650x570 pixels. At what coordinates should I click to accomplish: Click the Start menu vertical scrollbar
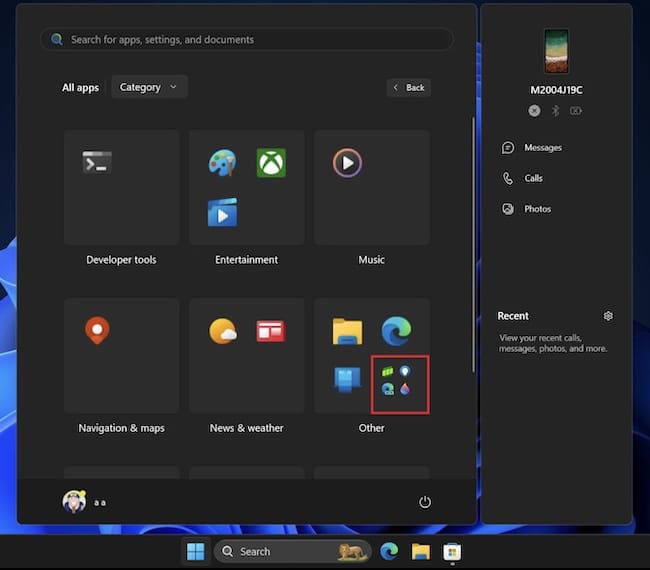coord(473,245)
